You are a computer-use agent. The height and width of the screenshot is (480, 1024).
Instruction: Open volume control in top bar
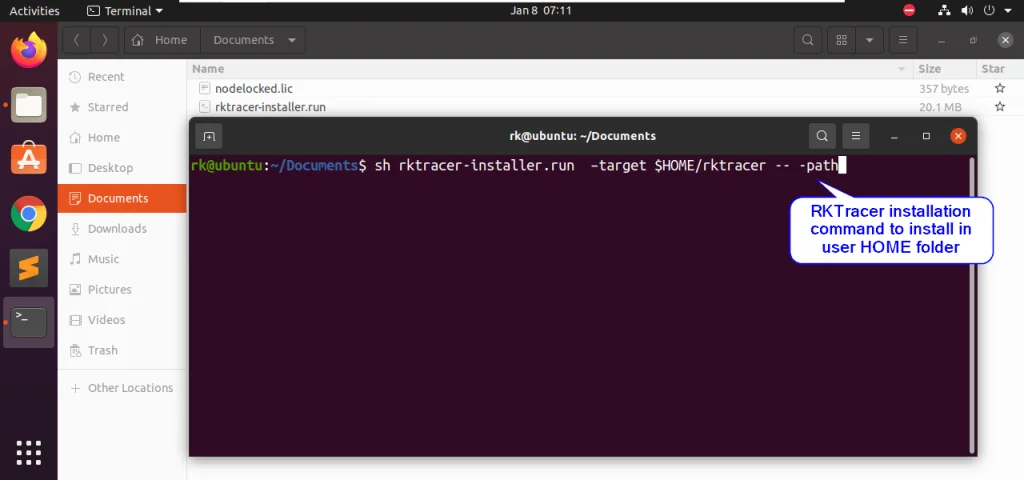point(967,10)
